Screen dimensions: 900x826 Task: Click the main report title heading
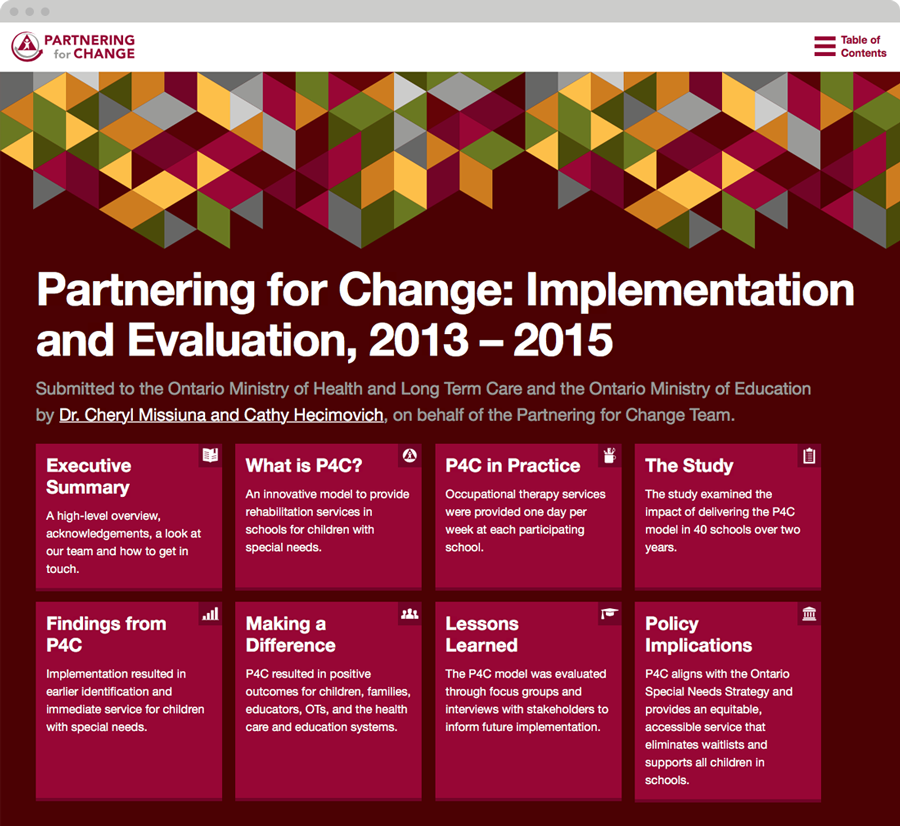(x=445, y=315)
